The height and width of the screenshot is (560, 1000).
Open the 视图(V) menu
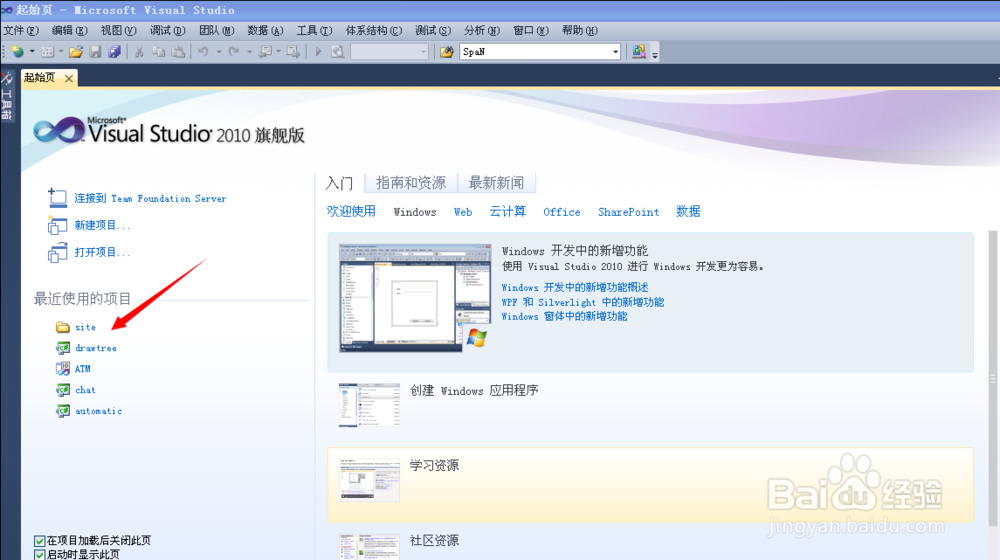pyautogui.click(x=119, y=31)
